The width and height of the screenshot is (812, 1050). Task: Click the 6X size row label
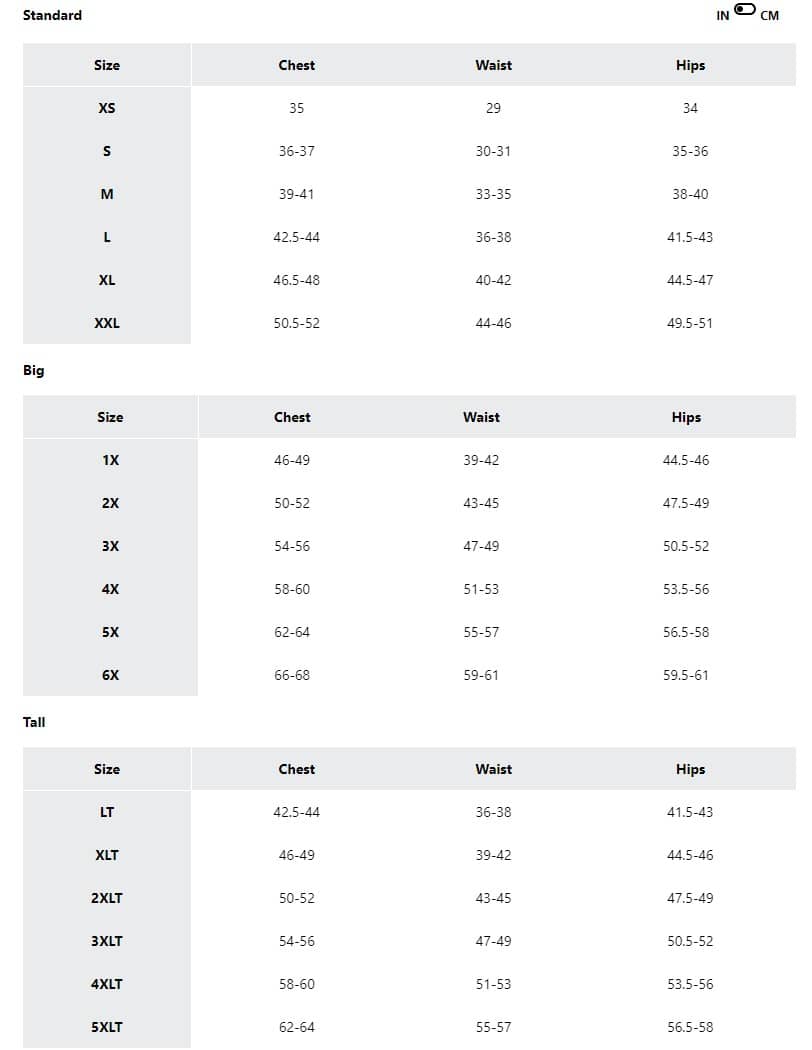(110, 675)
